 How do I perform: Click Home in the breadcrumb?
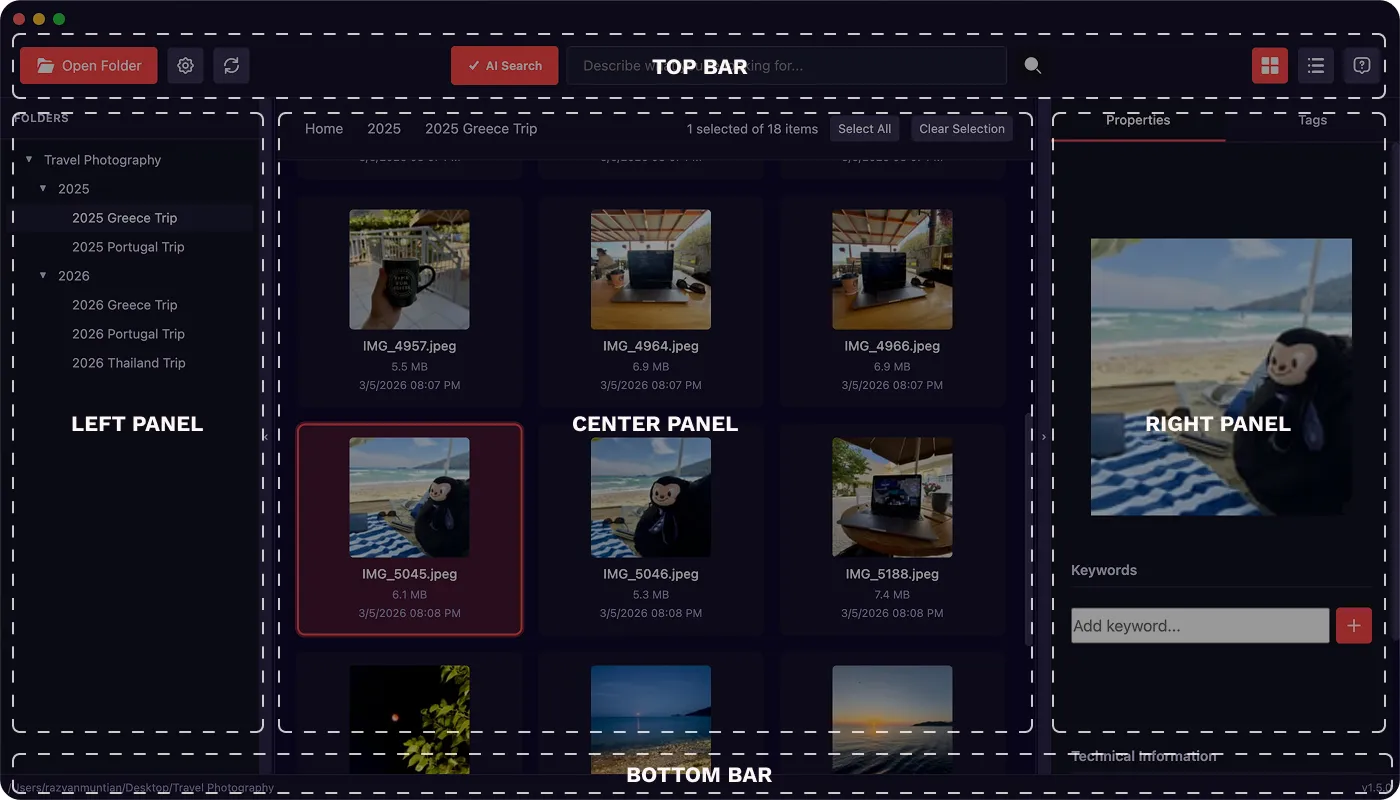324,129
